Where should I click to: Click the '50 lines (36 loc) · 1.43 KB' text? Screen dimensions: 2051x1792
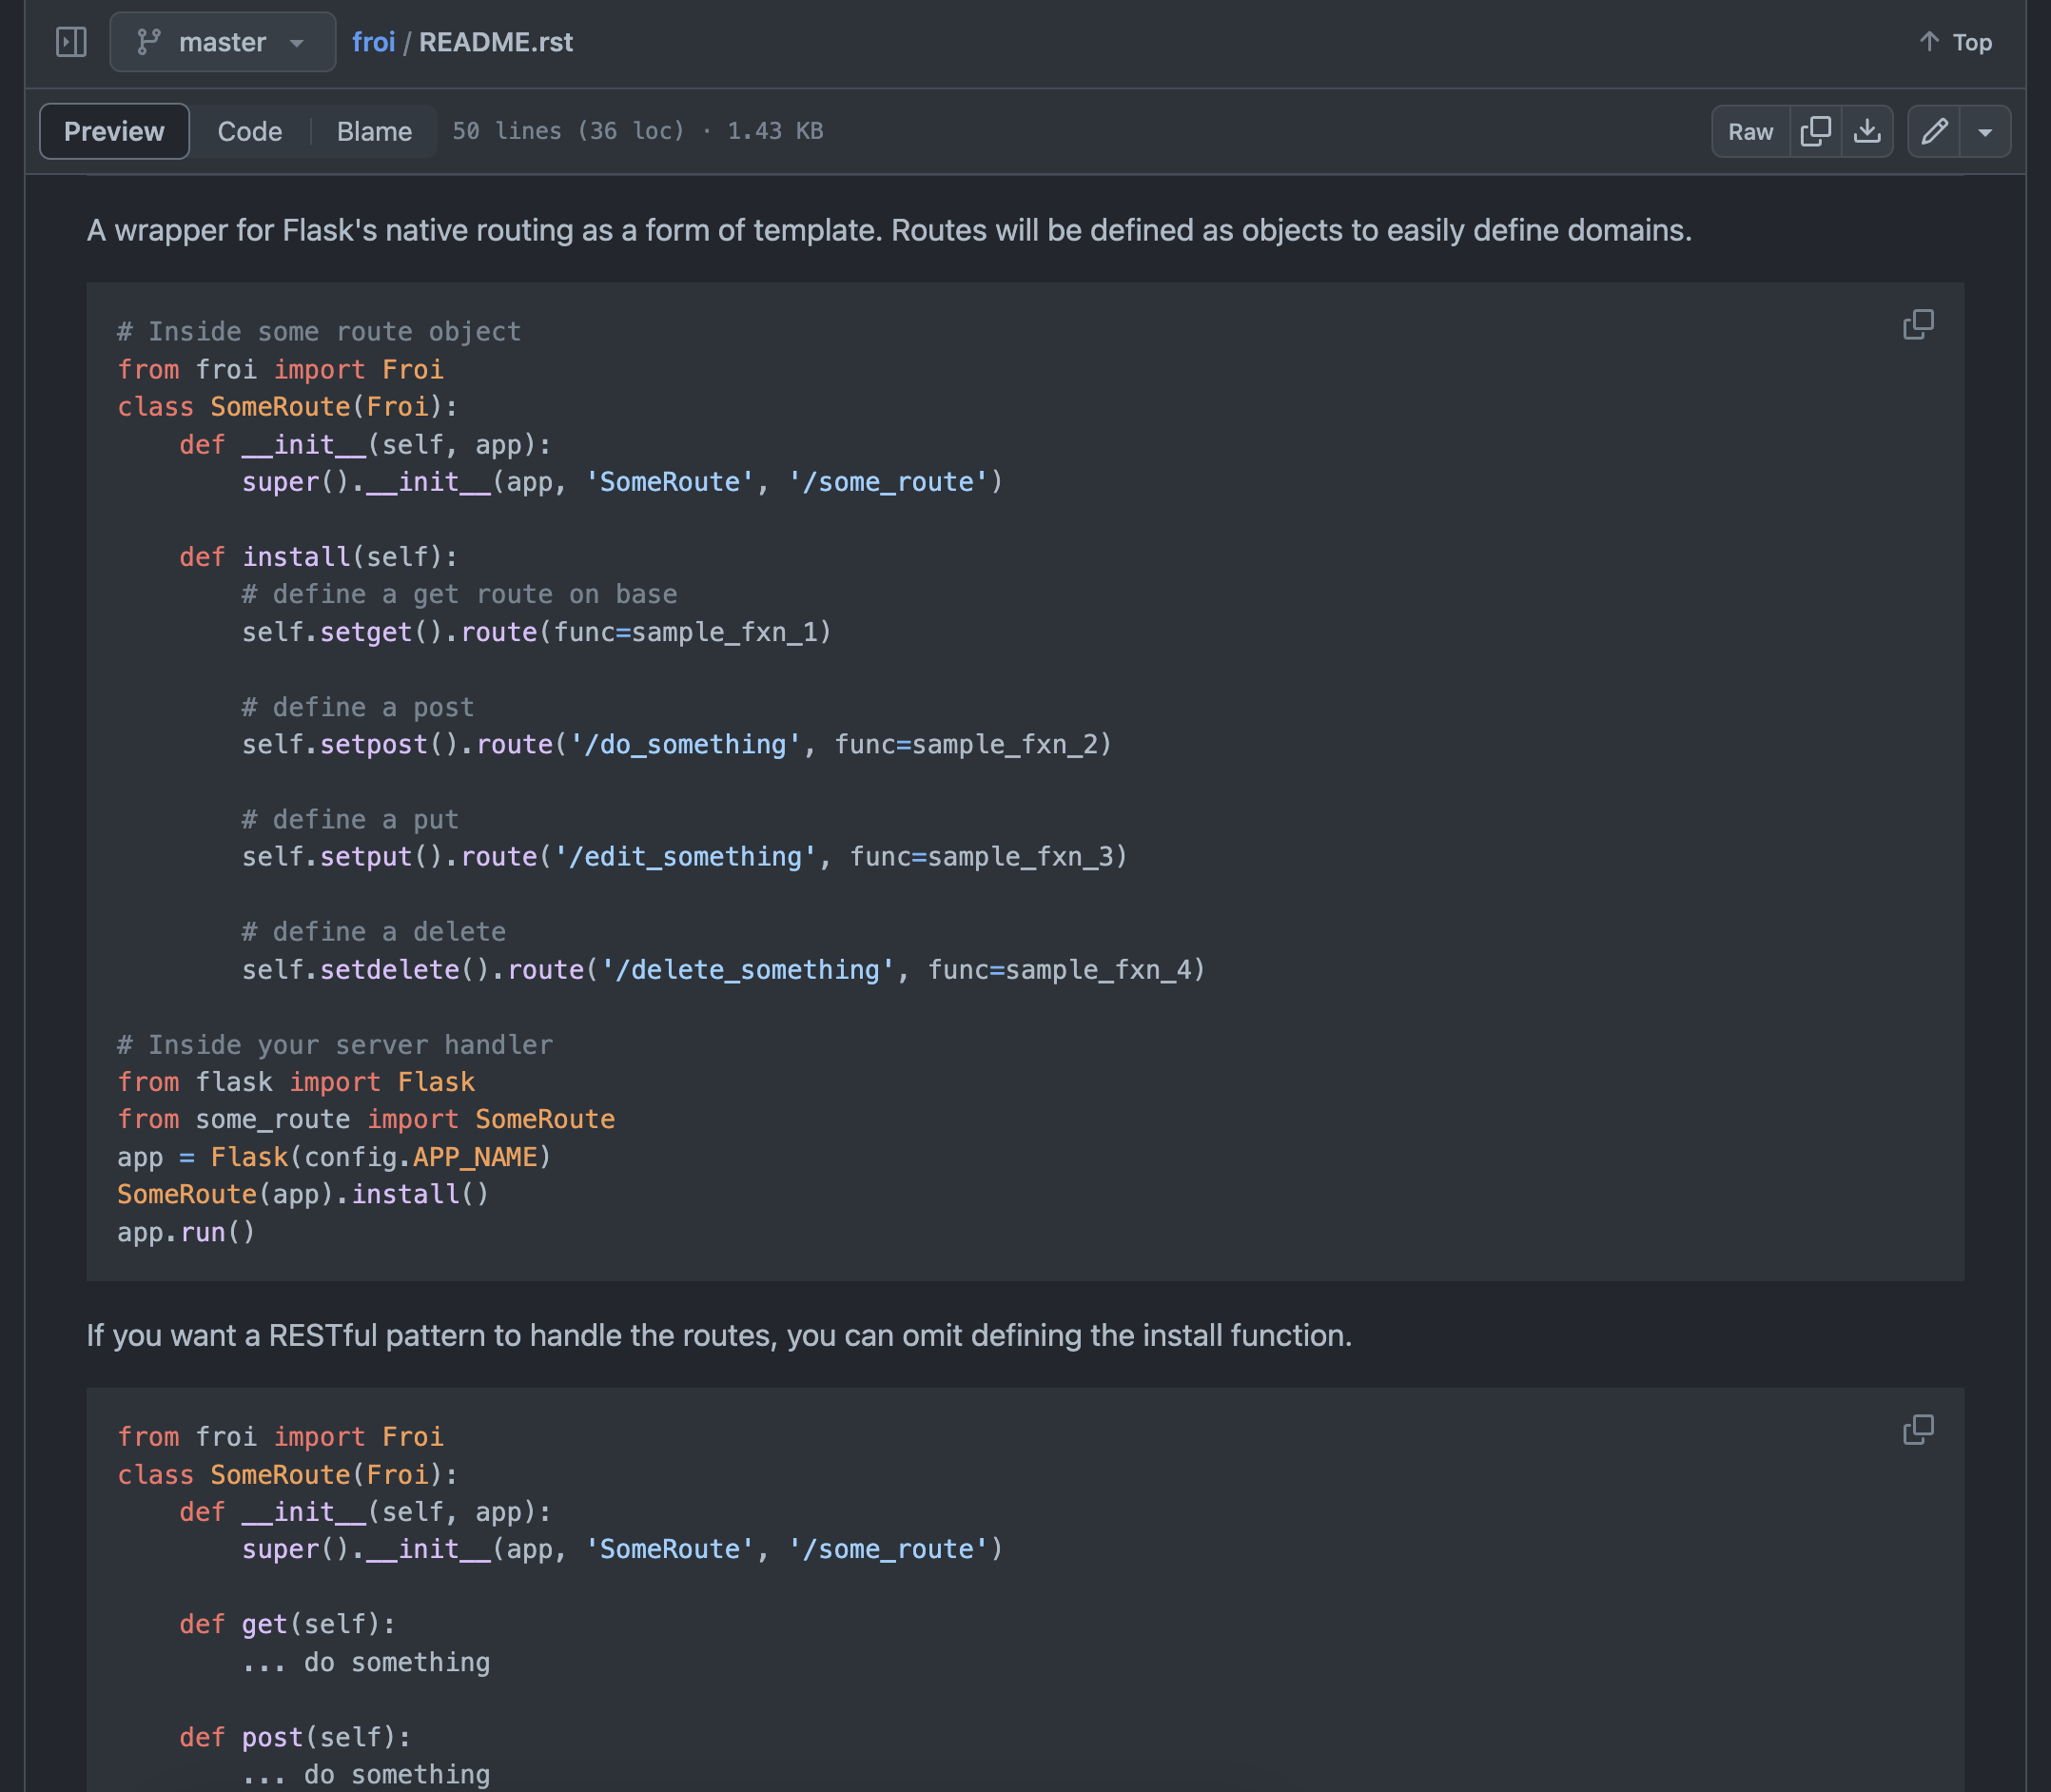[637, 131]
